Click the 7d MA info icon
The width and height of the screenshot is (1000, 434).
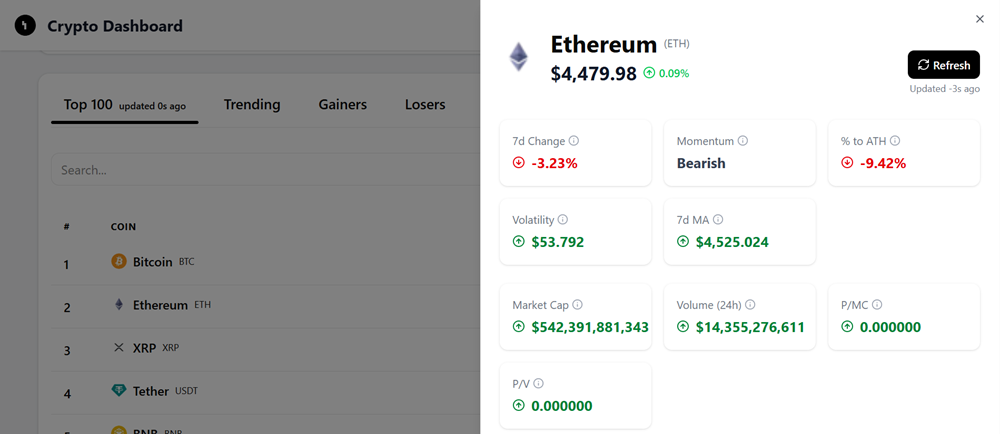click(718, 220)
